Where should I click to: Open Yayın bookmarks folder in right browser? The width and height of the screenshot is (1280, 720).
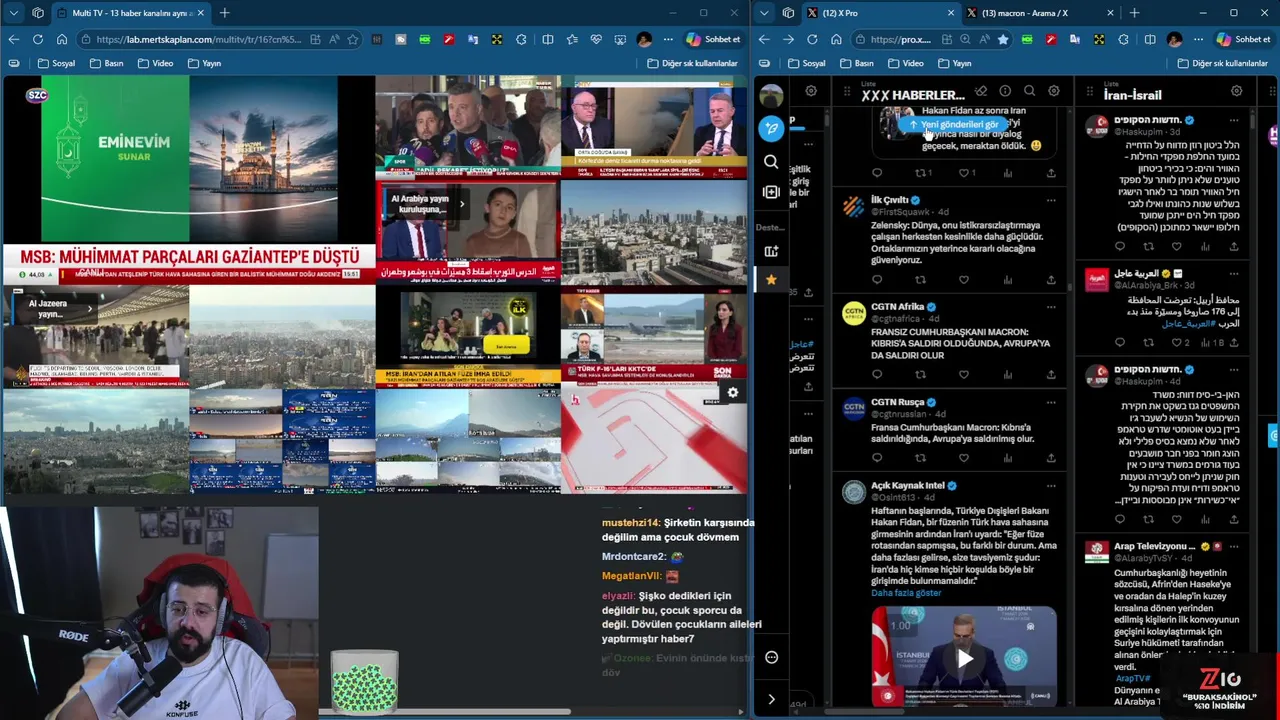point(953,63)
